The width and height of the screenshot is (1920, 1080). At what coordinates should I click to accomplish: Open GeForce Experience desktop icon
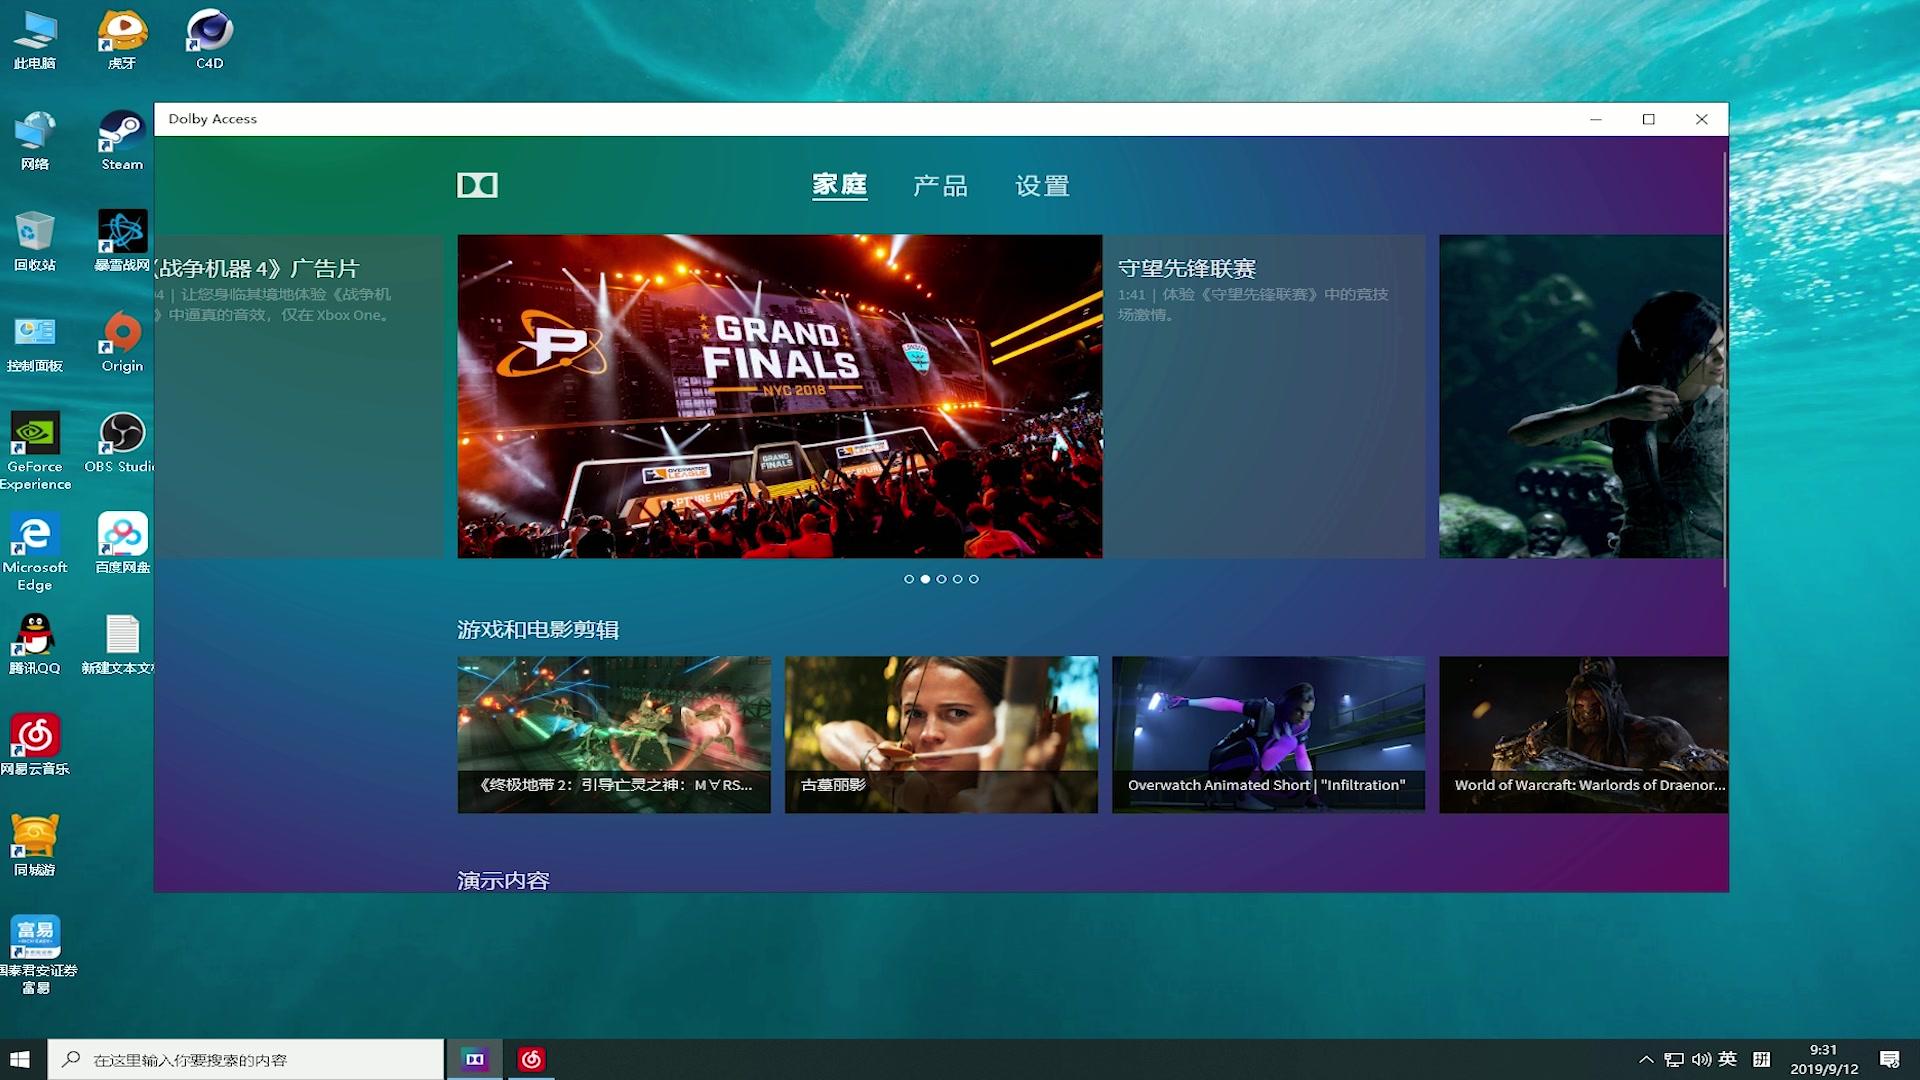pyautogui.click(x=35, y=451)
